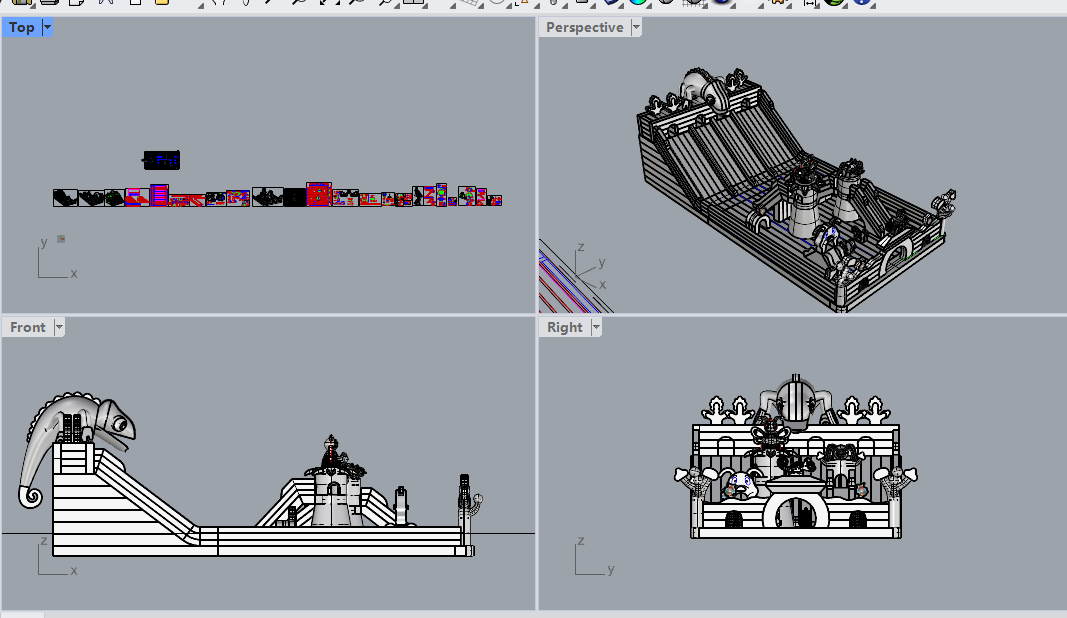Expand the Right viewport dropdown arrow
Image resolution: width=1067 pixels, height=618 pixels.
coord(597,327)
